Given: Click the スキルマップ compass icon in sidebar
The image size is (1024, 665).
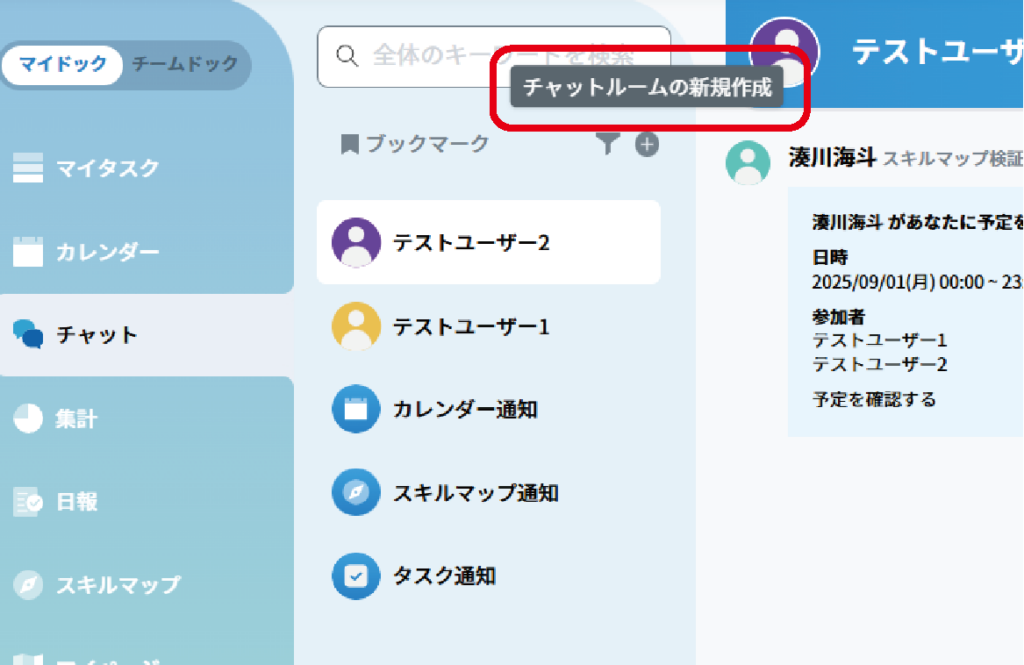Looking at the screenshot, I should 28,585.
